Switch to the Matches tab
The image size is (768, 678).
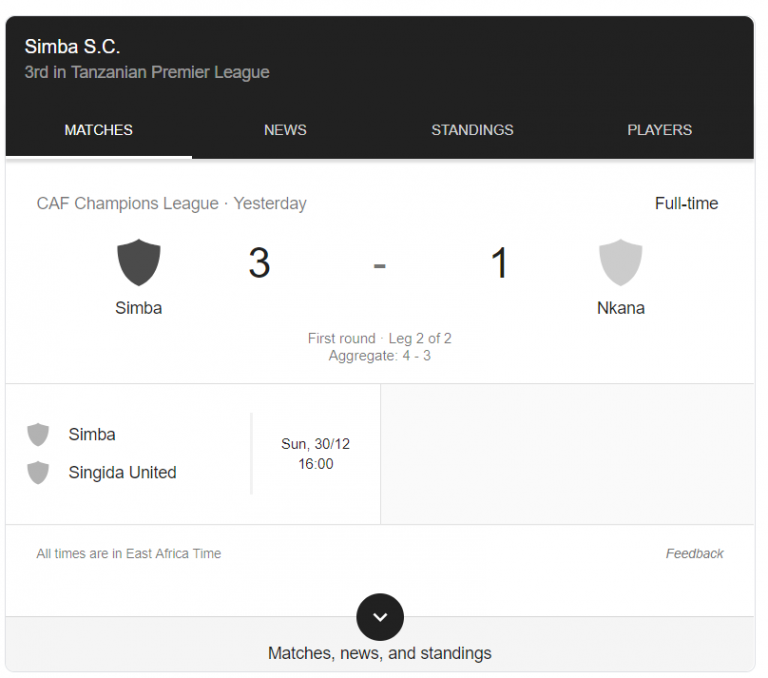98,130
